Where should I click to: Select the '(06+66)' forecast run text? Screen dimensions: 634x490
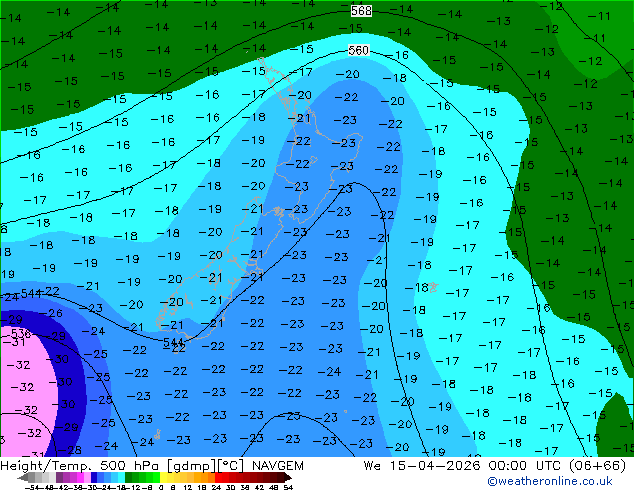pos(598,466)
